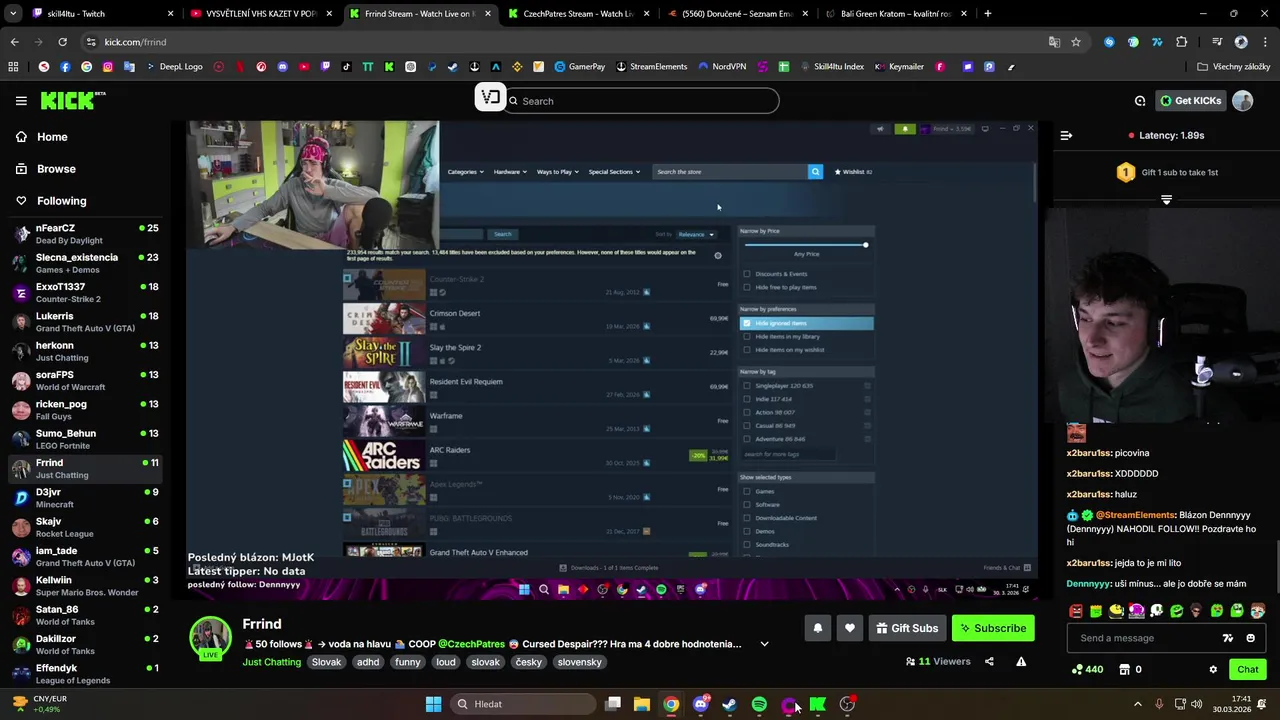This screenshot has height=720, width=1280.
Task: Bookmark this page with star icon
Action: [1076, 42]
